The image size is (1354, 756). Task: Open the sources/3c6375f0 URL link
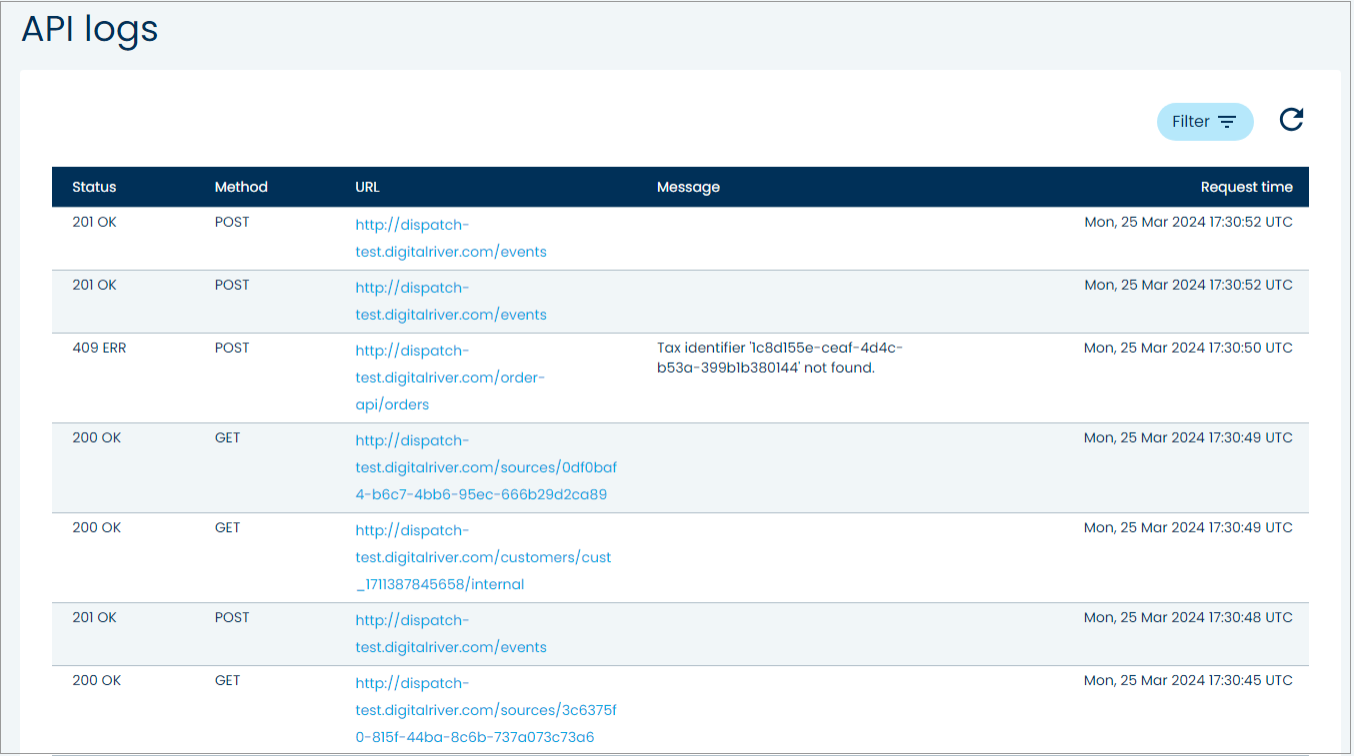click(486, 711)
